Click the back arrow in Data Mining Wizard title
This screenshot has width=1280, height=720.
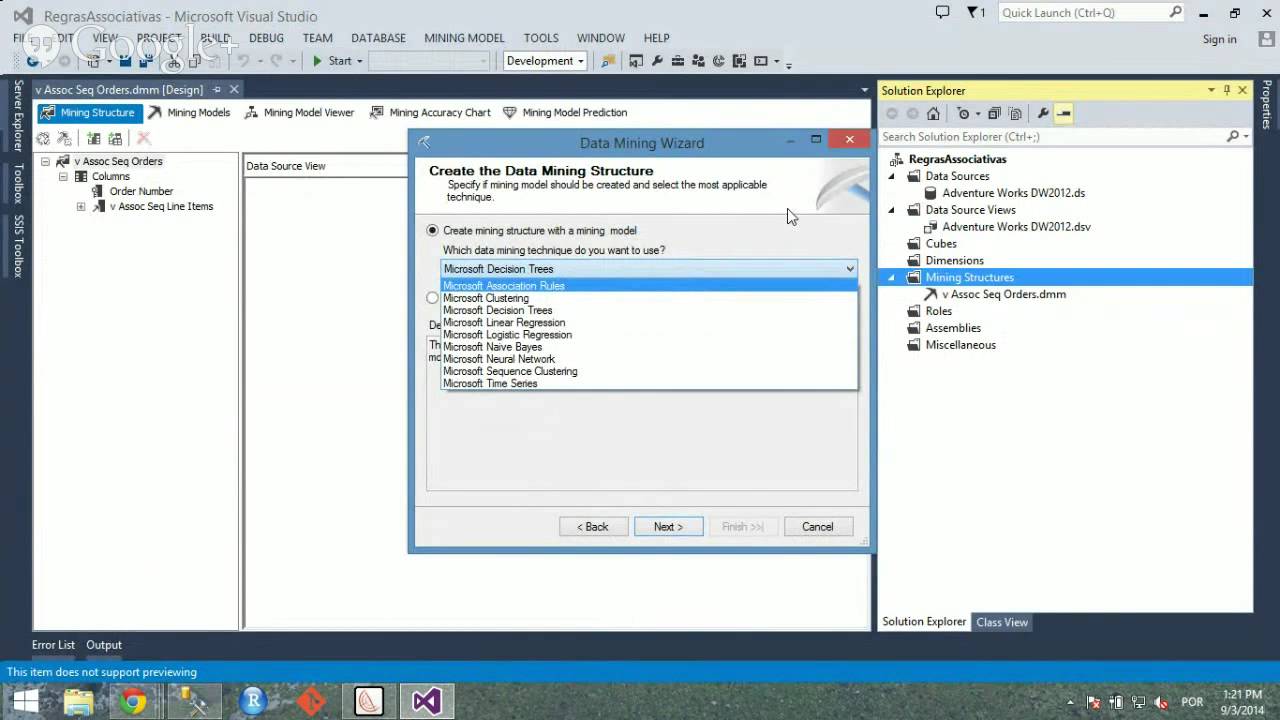click(x=424, y=143)
